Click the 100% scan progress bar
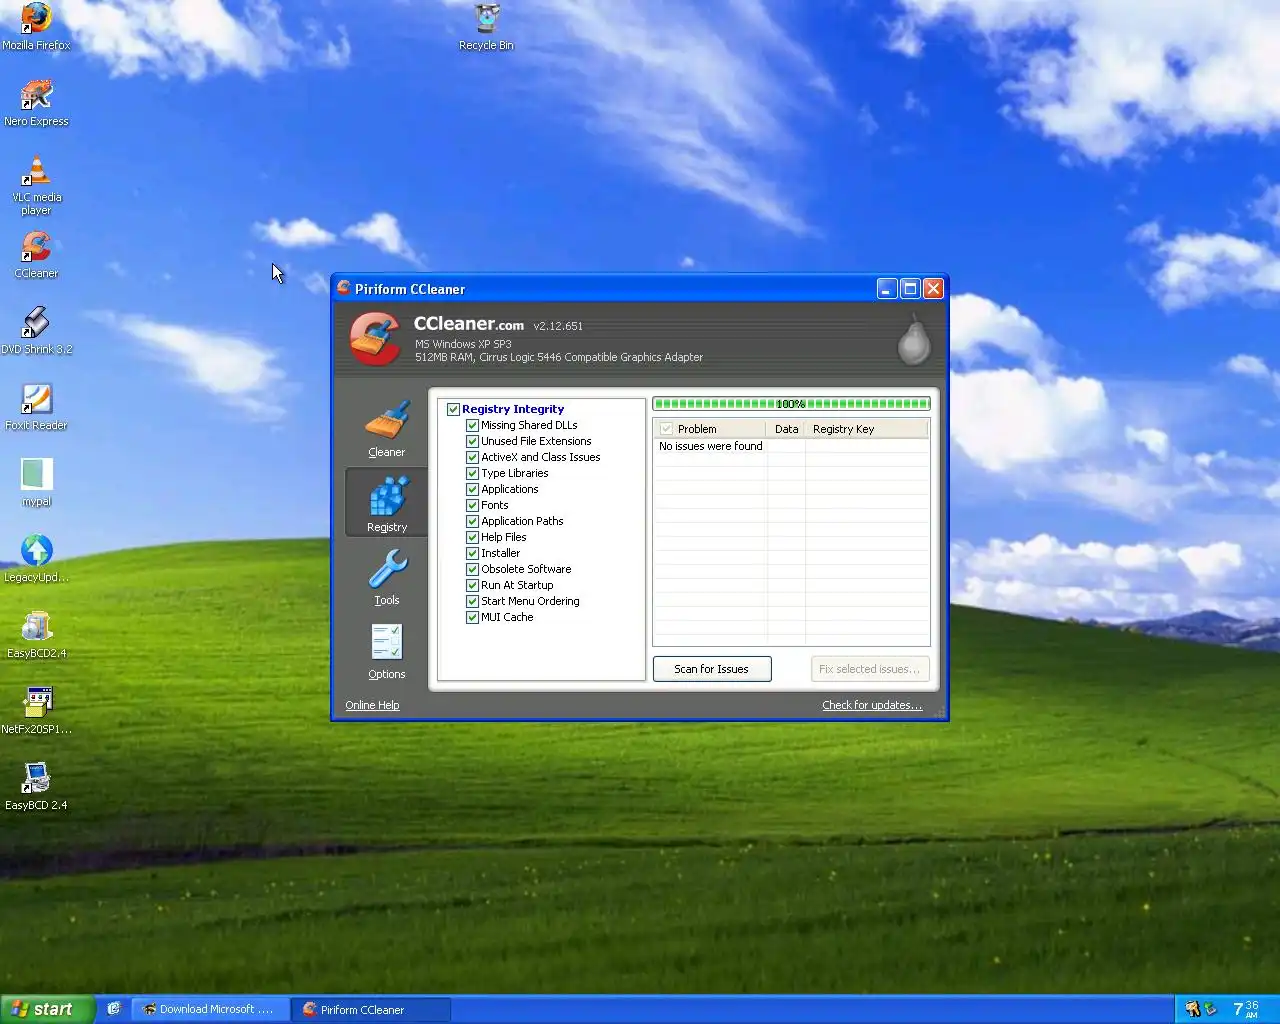The image size is (1280, 1024). coord(791,404)
